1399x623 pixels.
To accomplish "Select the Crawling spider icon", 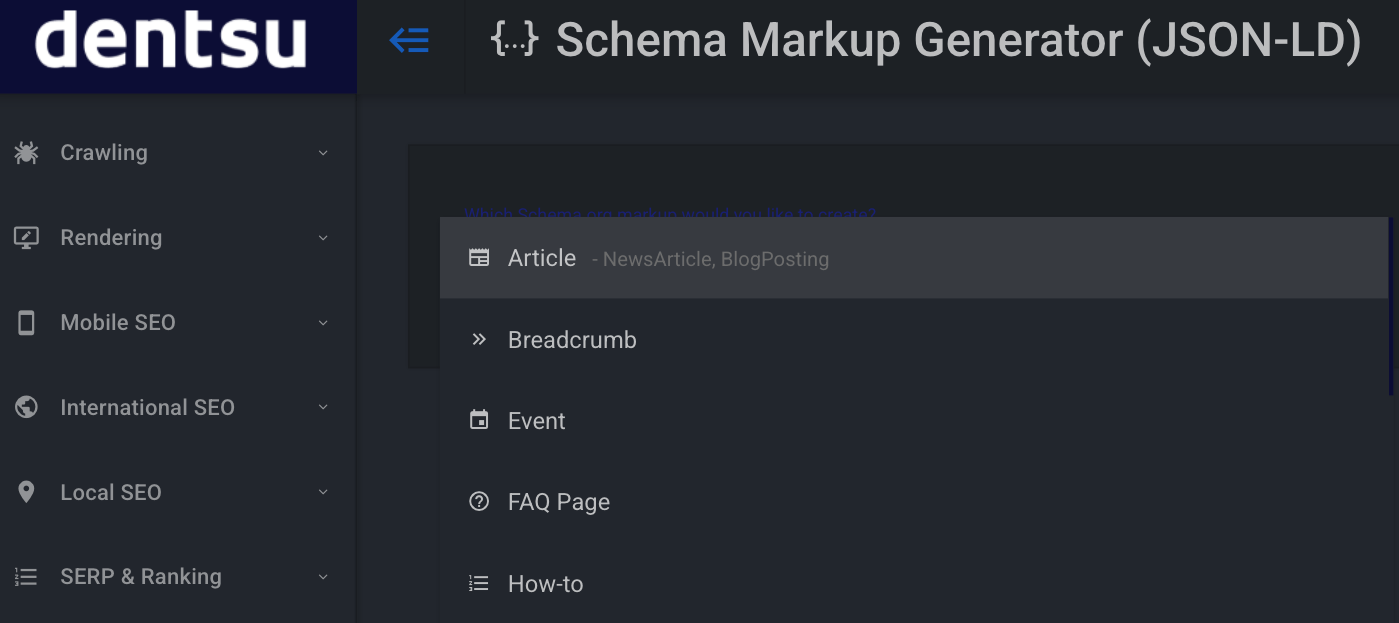I will pos(26,152).
